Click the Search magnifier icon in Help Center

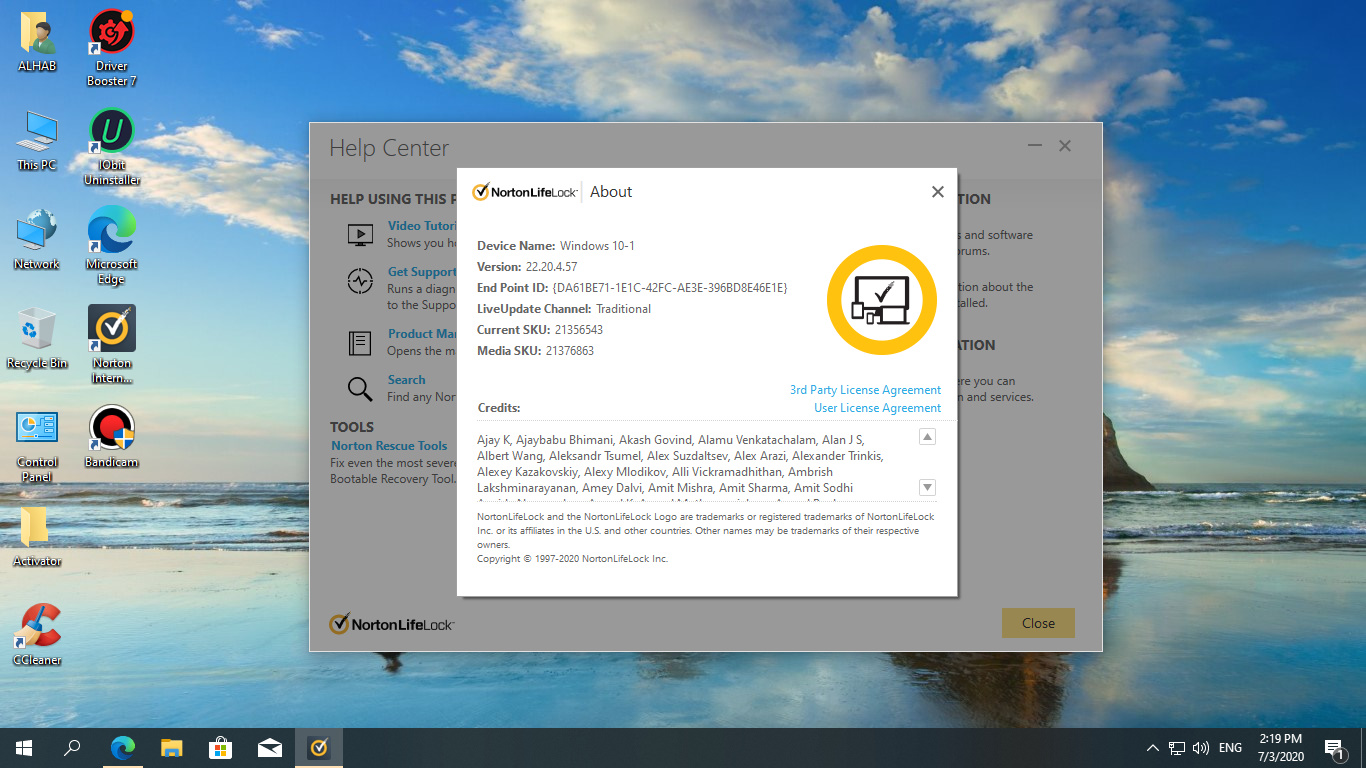coord(360,389)
